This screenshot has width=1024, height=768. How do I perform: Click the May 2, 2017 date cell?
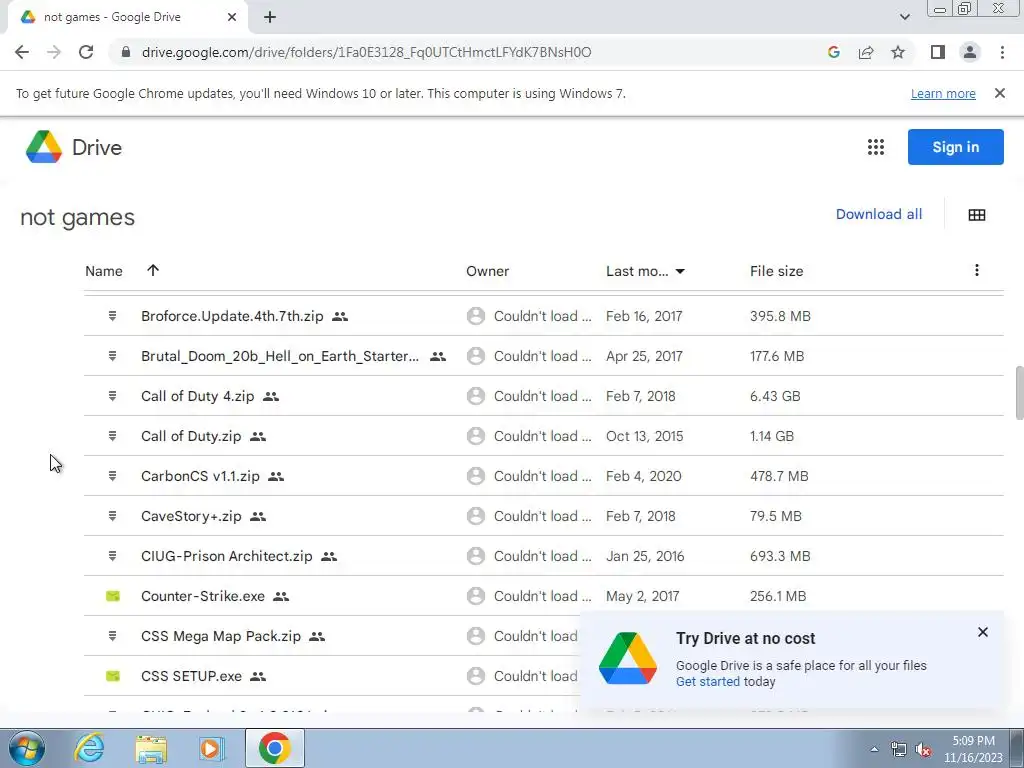pos(643,596)
